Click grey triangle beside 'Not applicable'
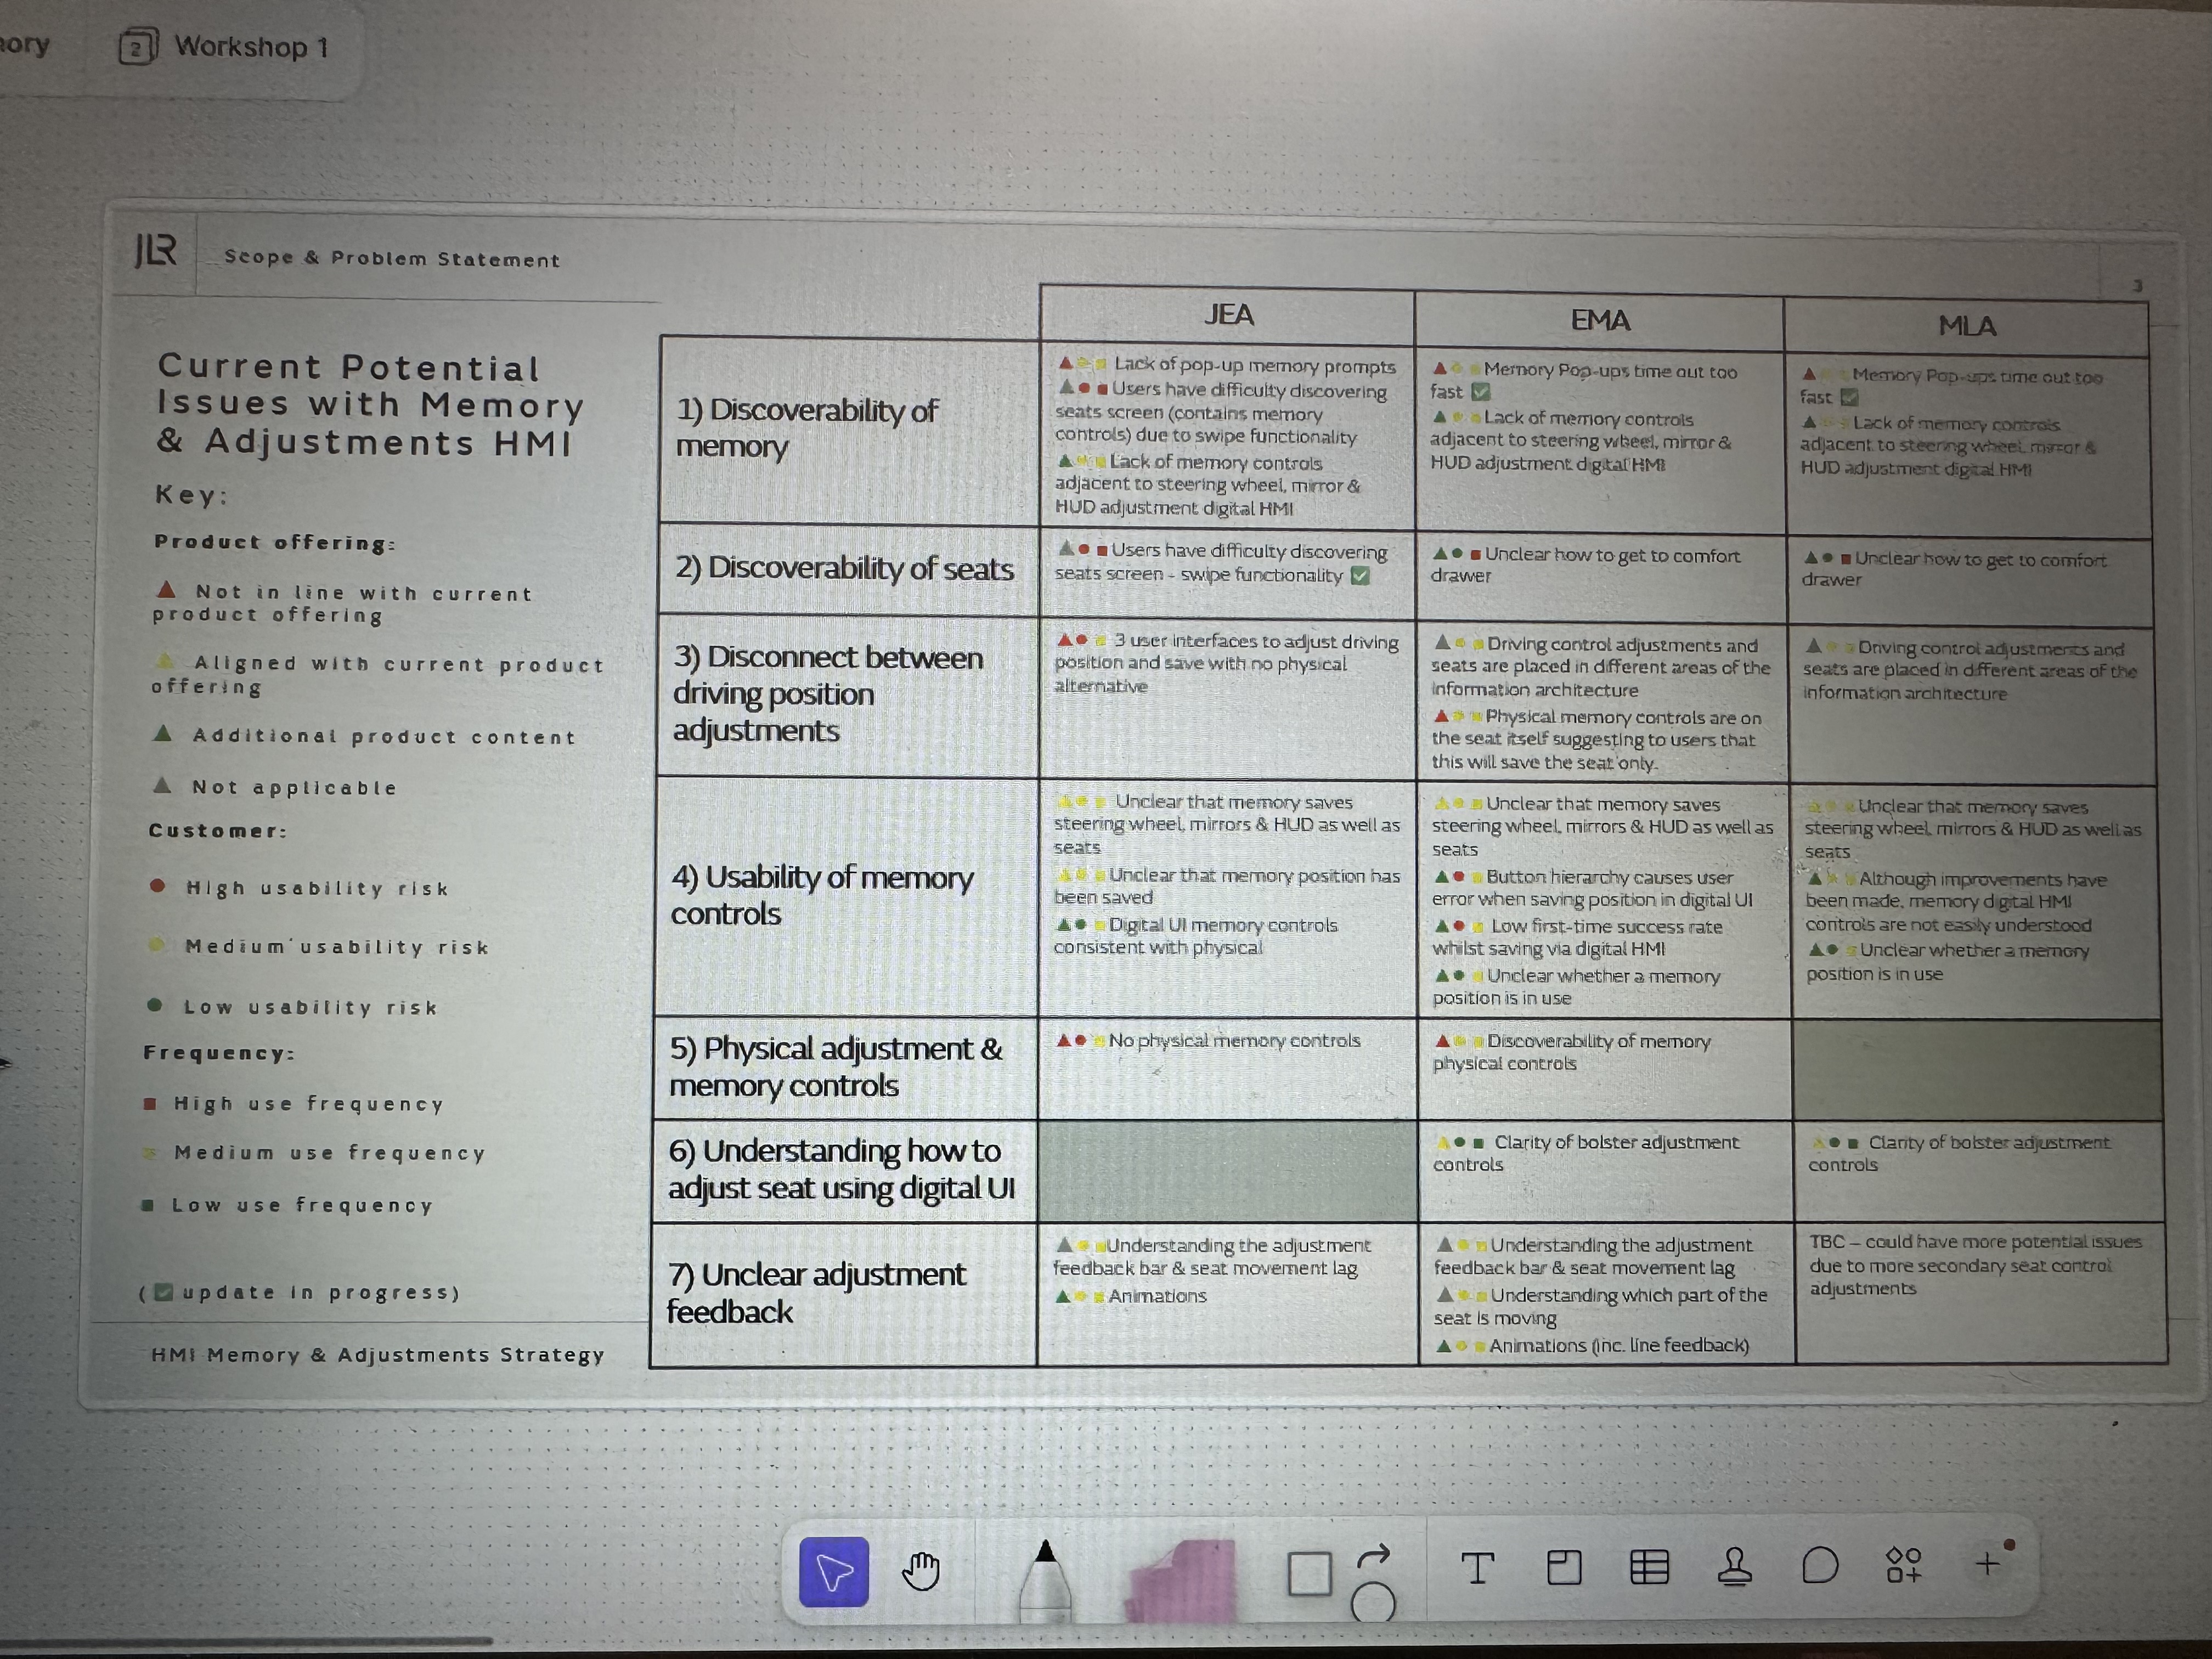Screen dimensions: 2212x1659 tap(162, 785)
